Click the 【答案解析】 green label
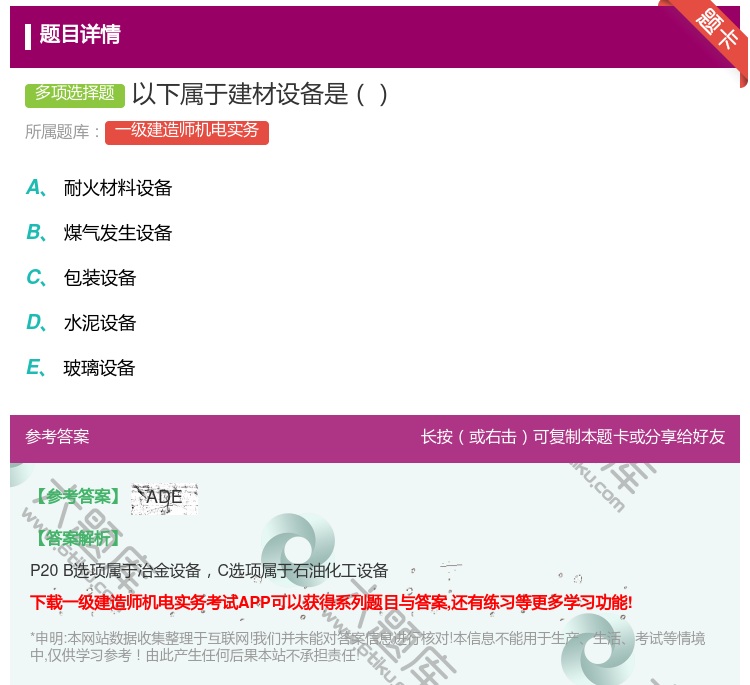Image resolution: width=750 pixels, height=685 pixels. point(79,539)
